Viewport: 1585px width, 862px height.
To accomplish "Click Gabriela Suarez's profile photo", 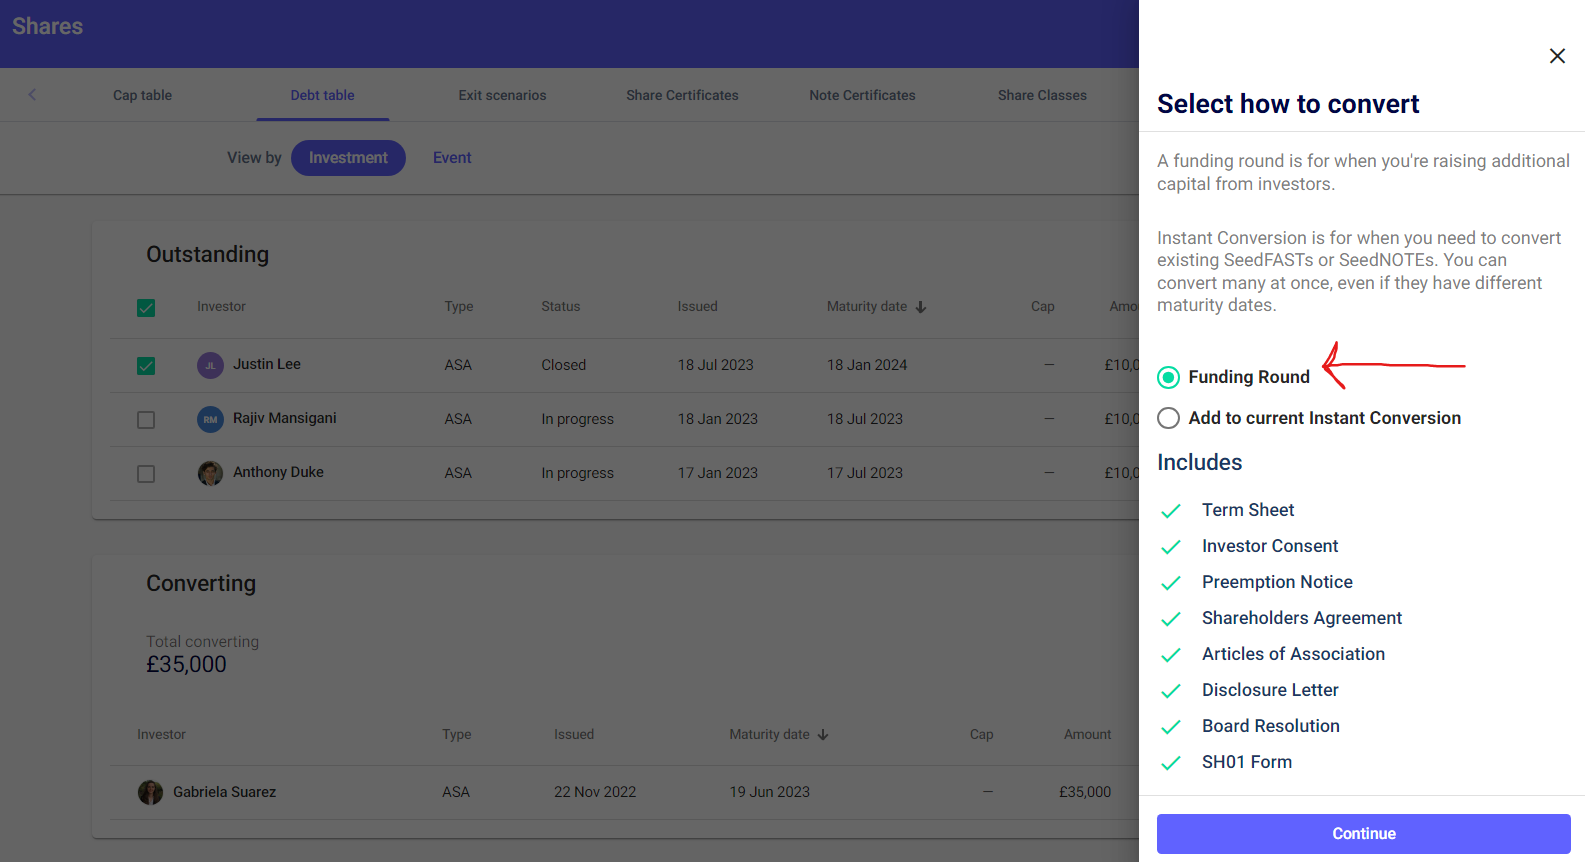I will coord(150,792).
